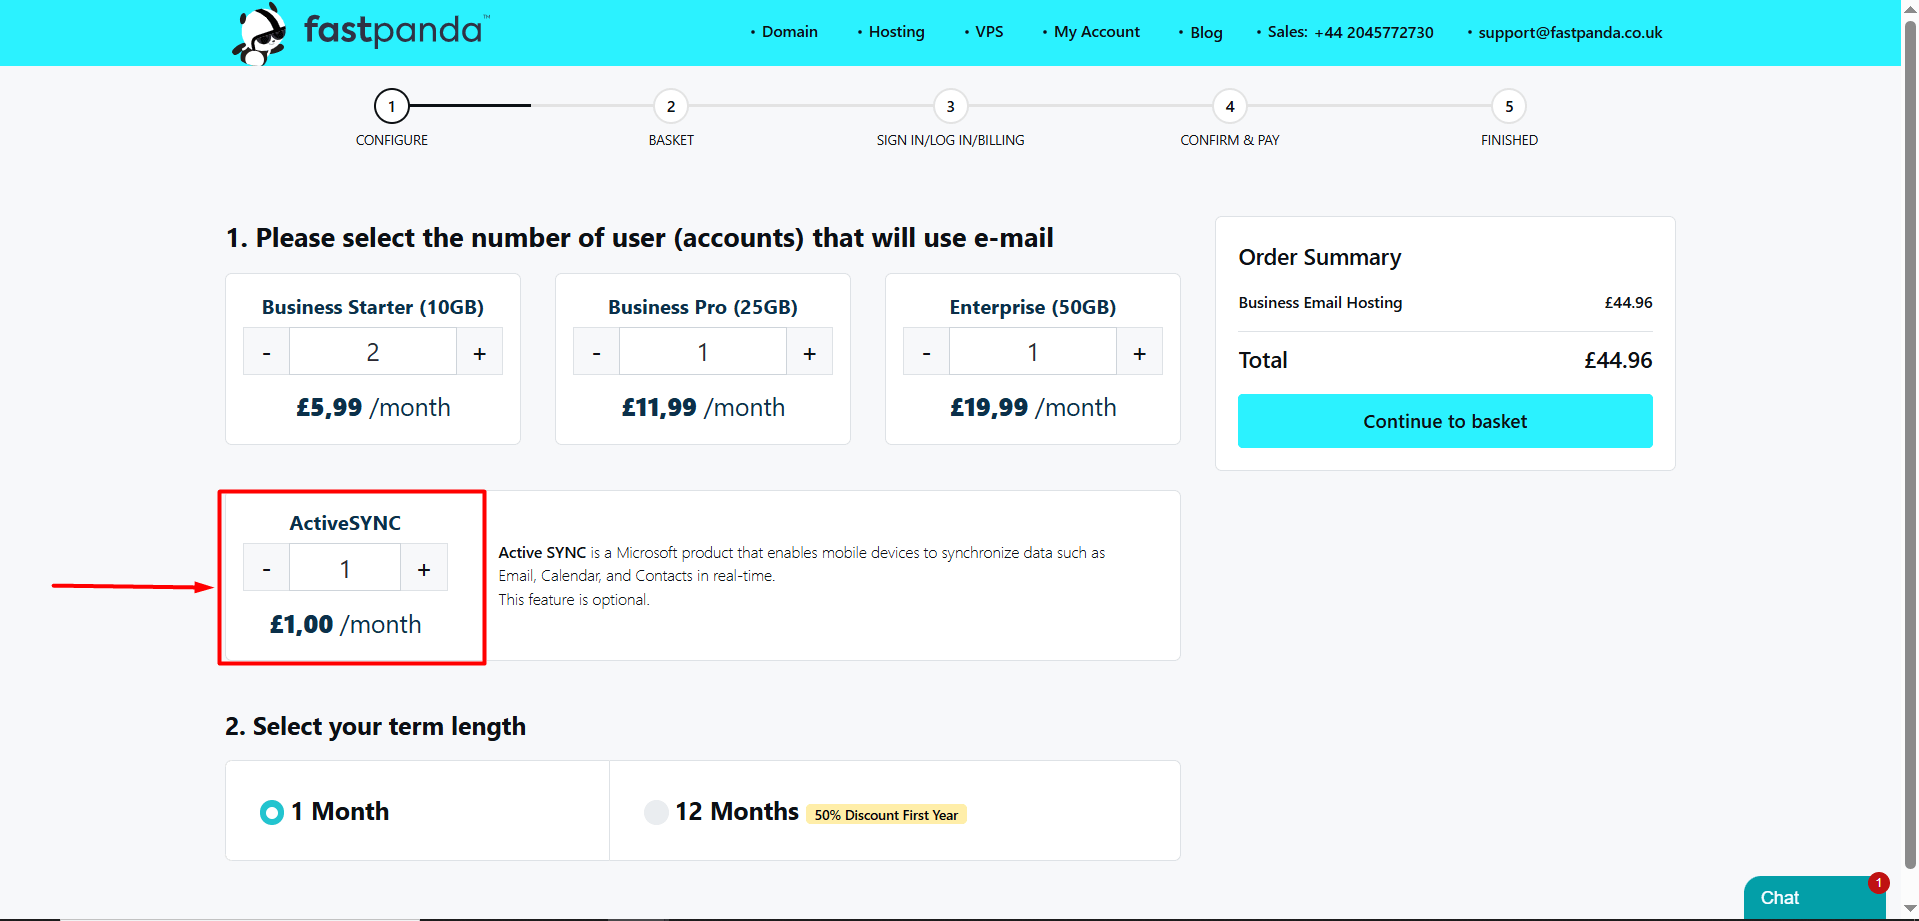Screen dimensions: 1919x921
Task: Decrease Business Pro (25GB) quantity
Action: tap(597, 352)
